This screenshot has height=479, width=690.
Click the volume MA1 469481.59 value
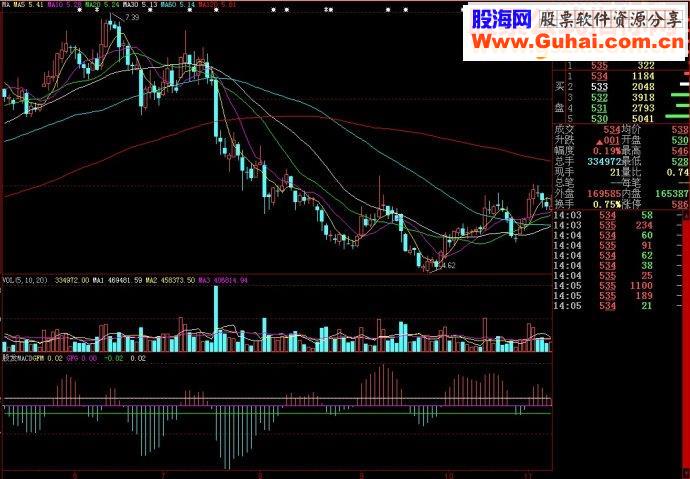117,280
